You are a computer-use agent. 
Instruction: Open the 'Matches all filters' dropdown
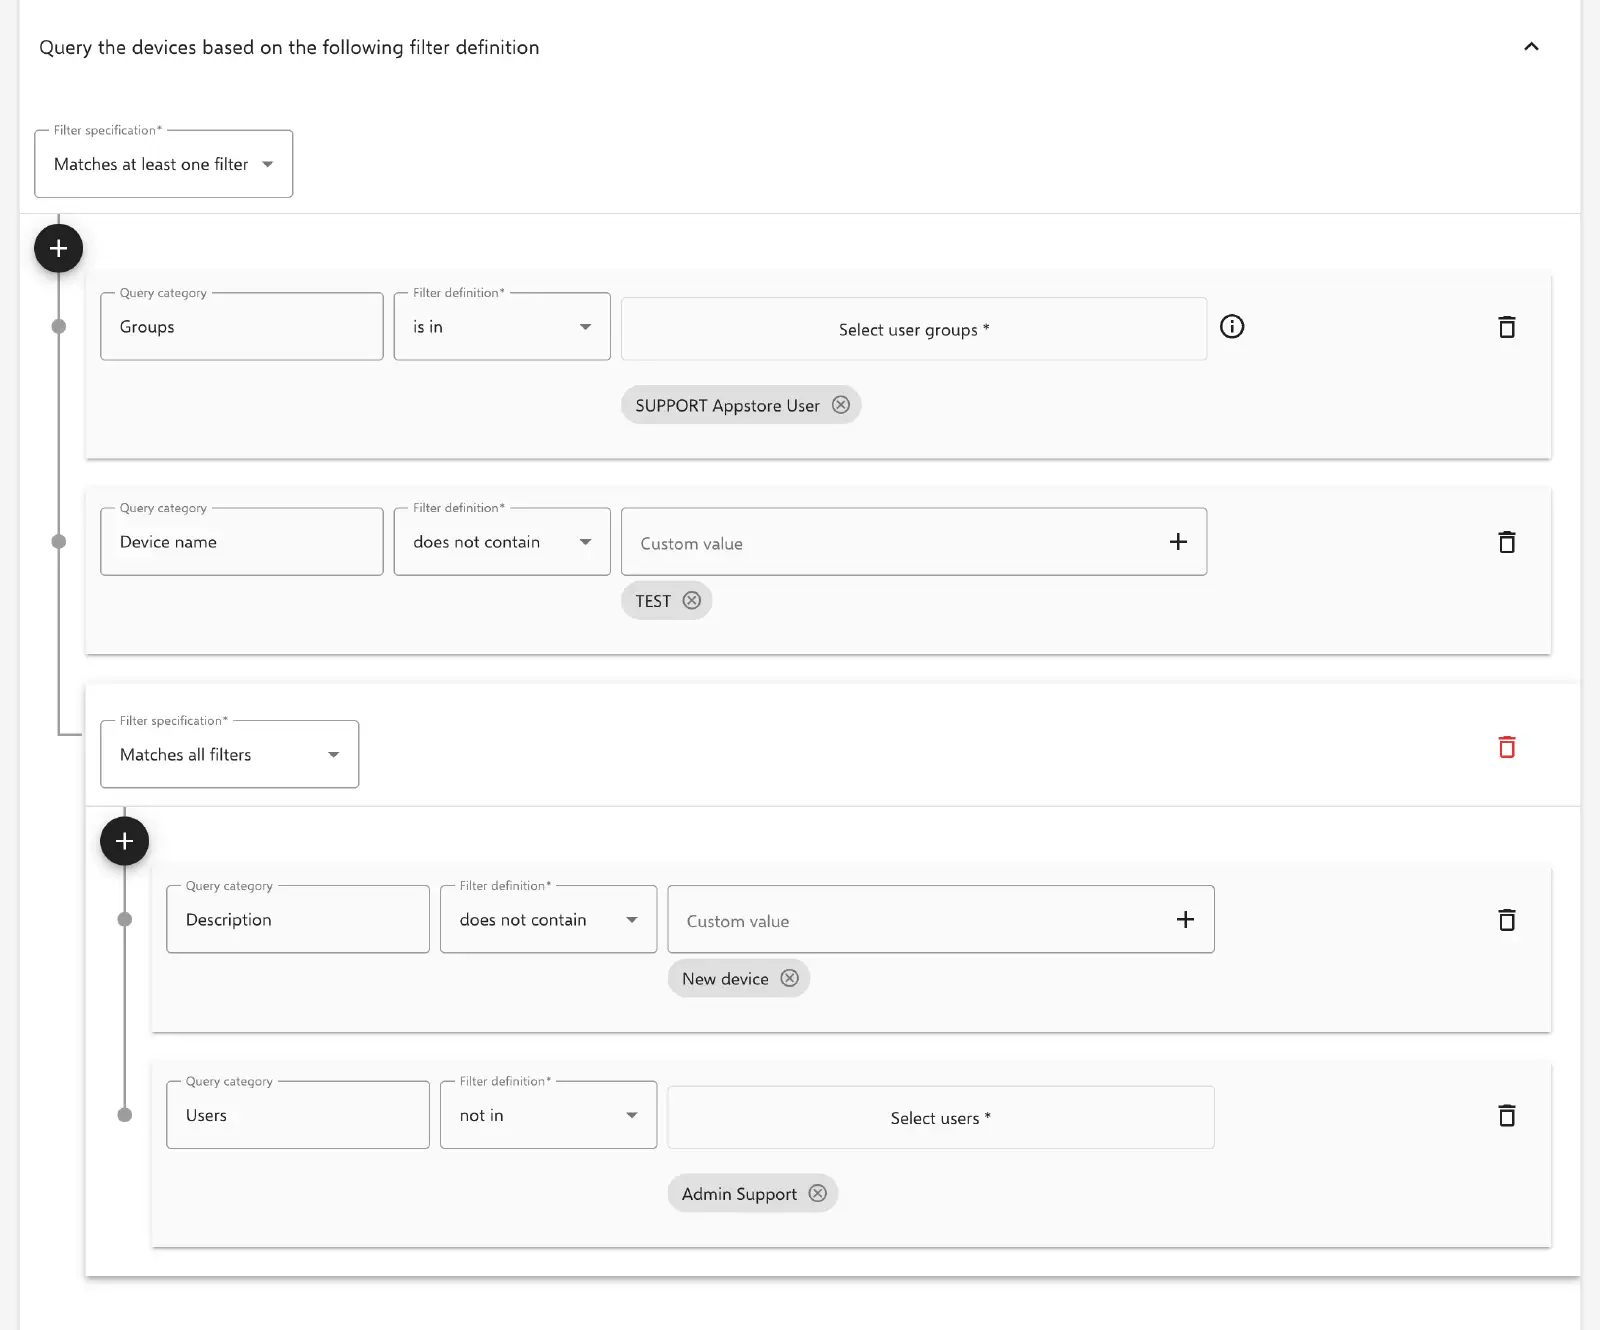point(230,754)
